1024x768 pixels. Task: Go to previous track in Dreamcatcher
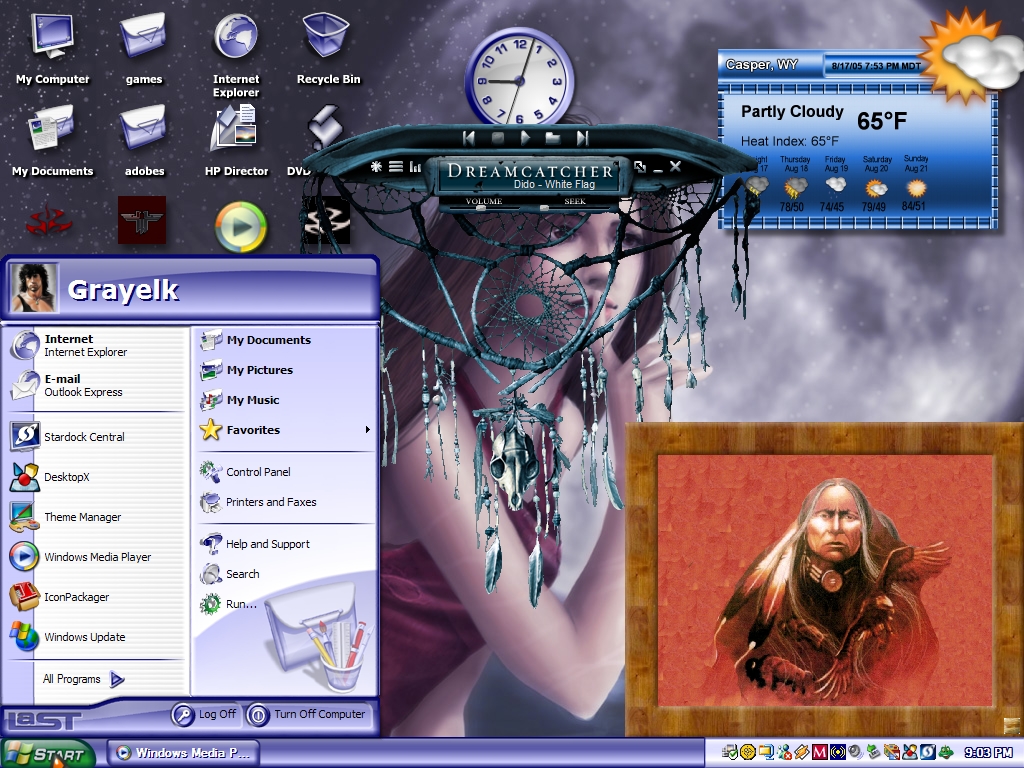[x=468, y=138]
